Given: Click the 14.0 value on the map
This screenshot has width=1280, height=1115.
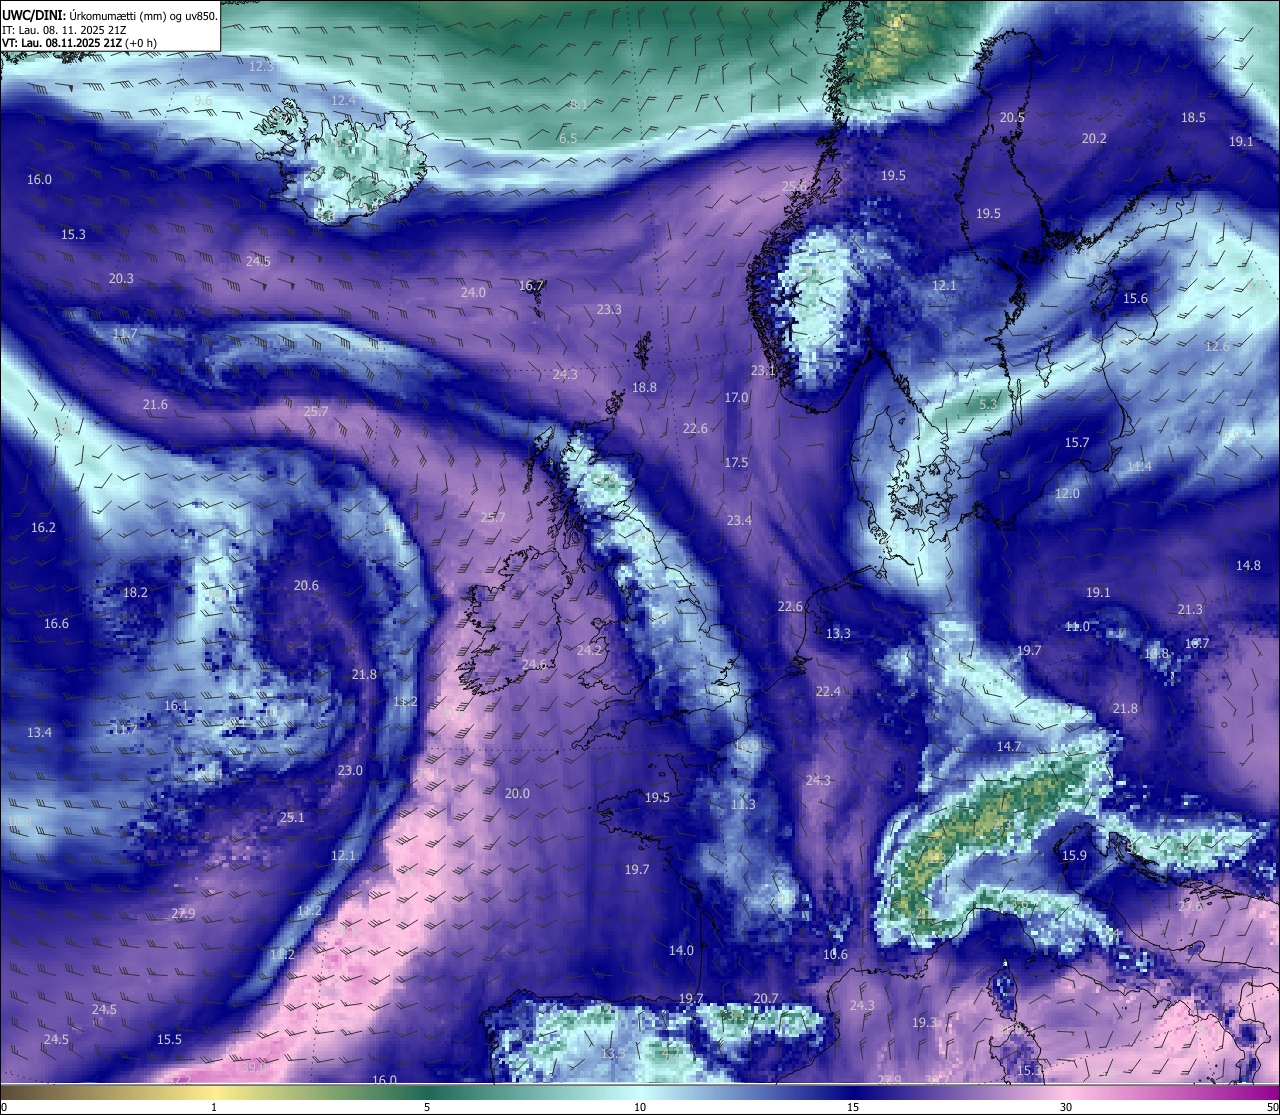Looking at the screenshot, I should tap(681, 951).
